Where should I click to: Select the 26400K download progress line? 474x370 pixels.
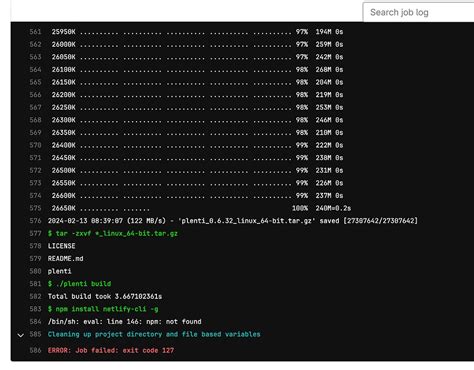point(197,145)
